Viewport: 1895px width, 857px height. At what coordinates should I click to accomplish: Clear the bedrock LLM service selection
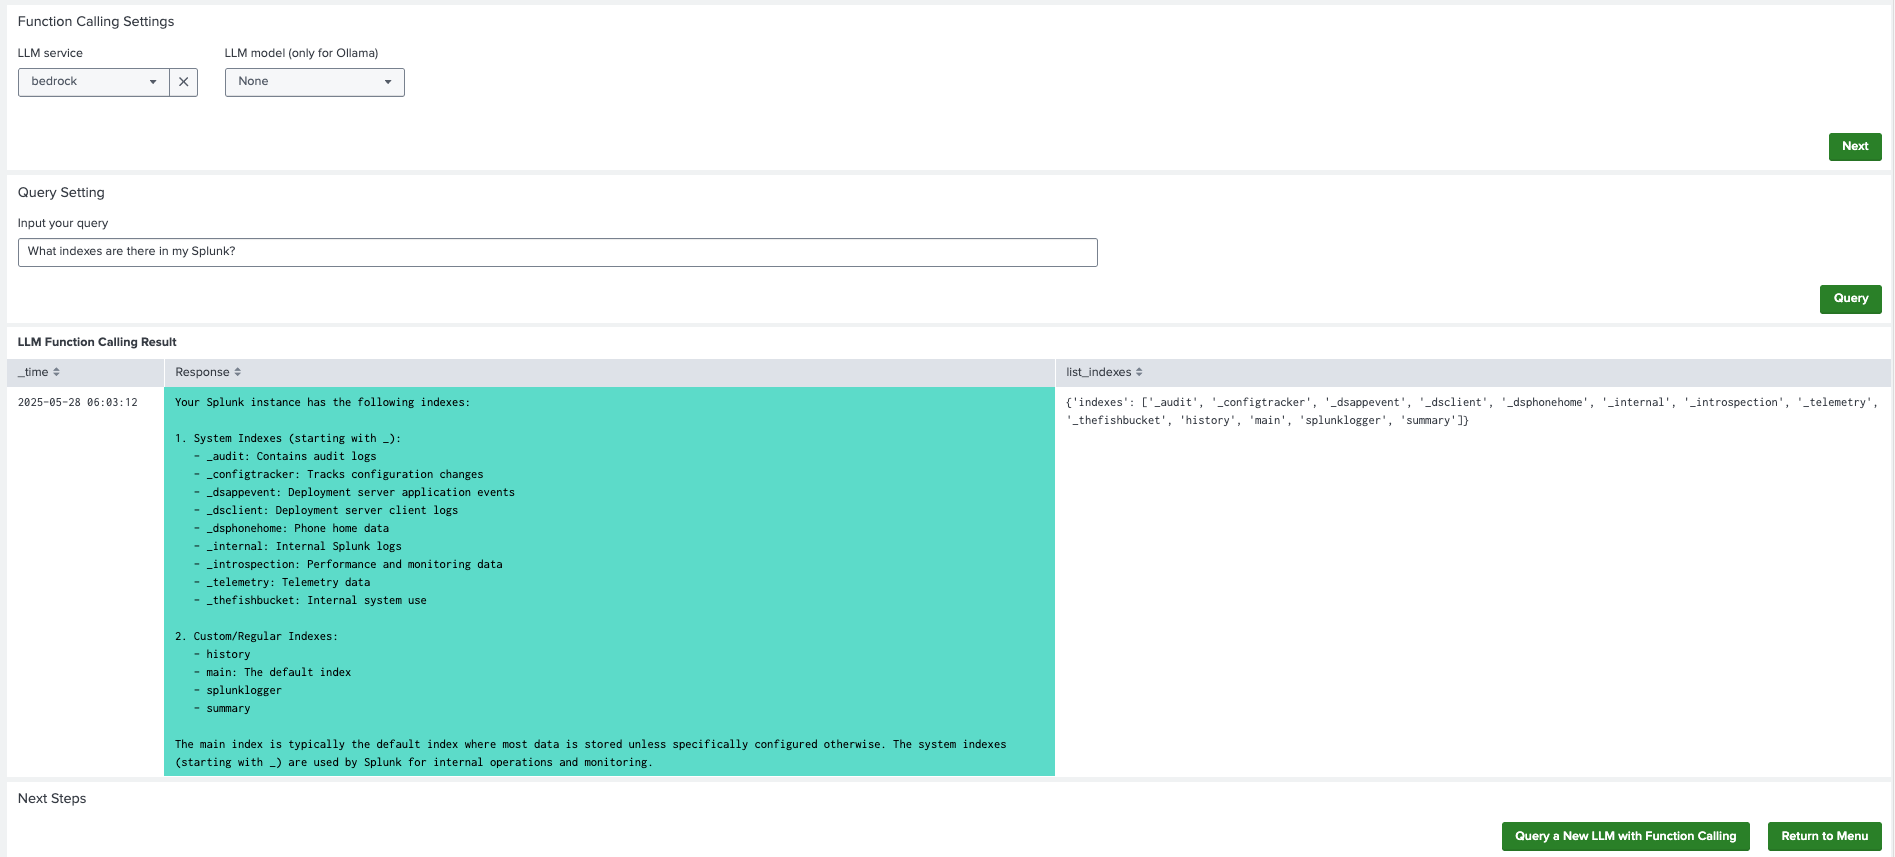tap(183, 82)
